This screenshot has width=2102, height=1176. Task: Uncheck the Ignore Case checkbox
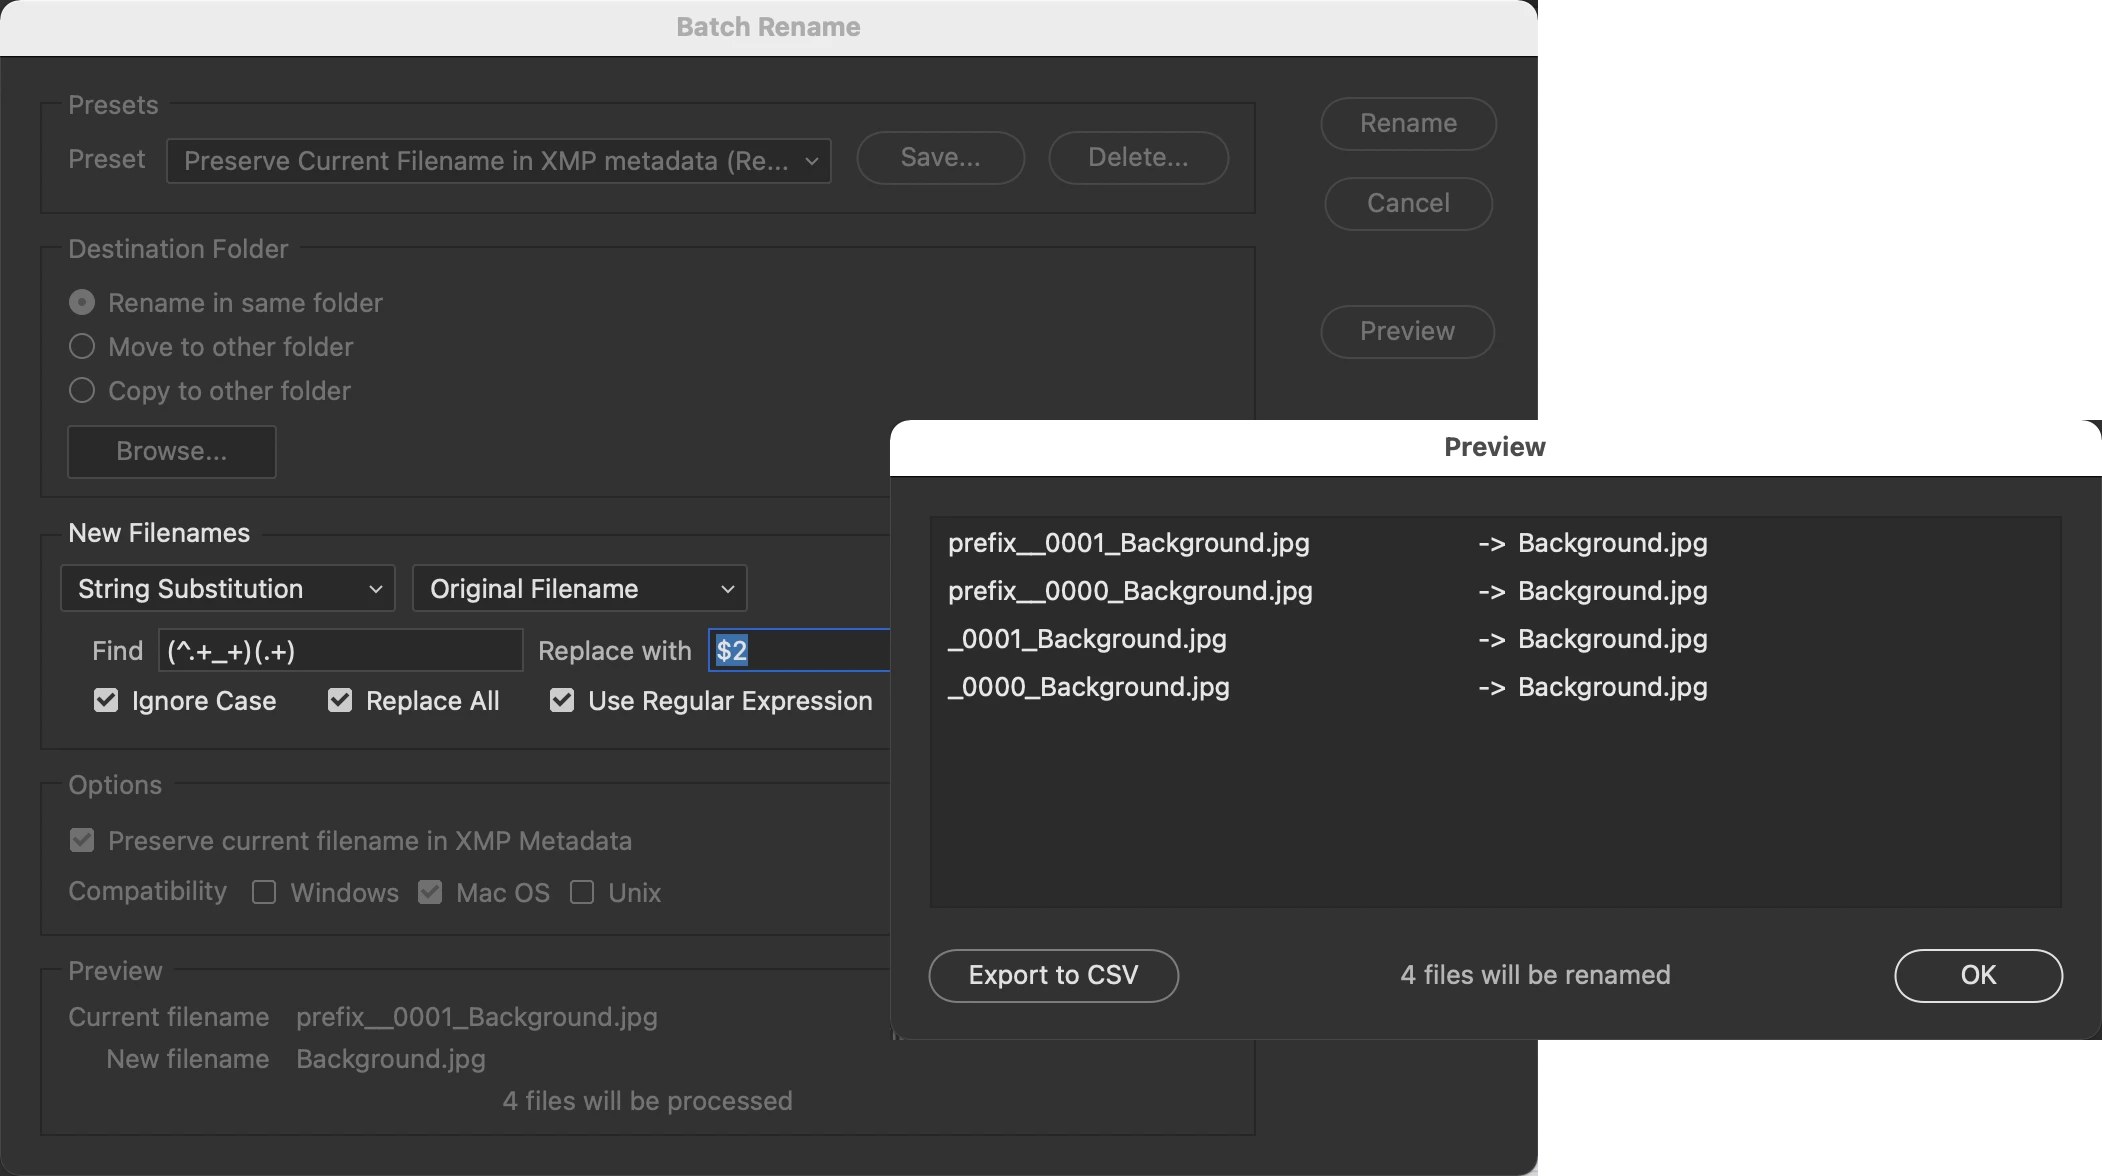[x=106, y=701]
